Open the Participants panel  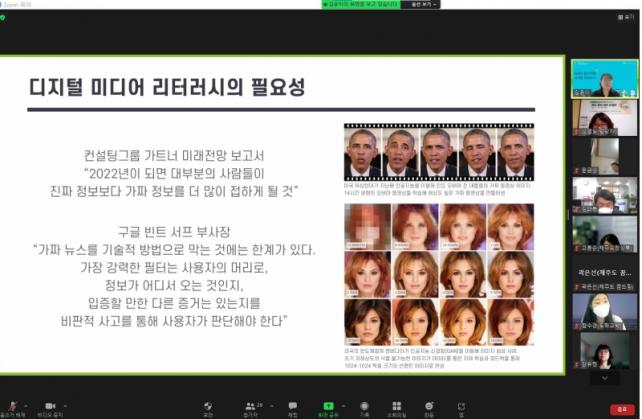250,404
